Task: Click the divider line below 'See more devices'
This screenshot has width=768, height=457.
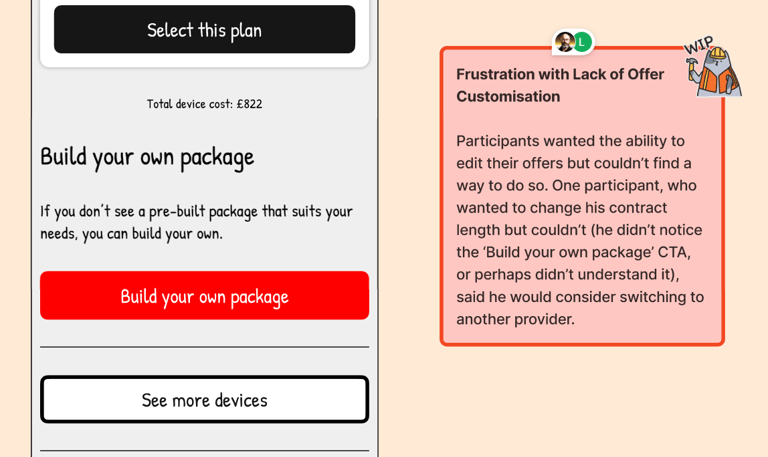Action: tap(204, 451)
